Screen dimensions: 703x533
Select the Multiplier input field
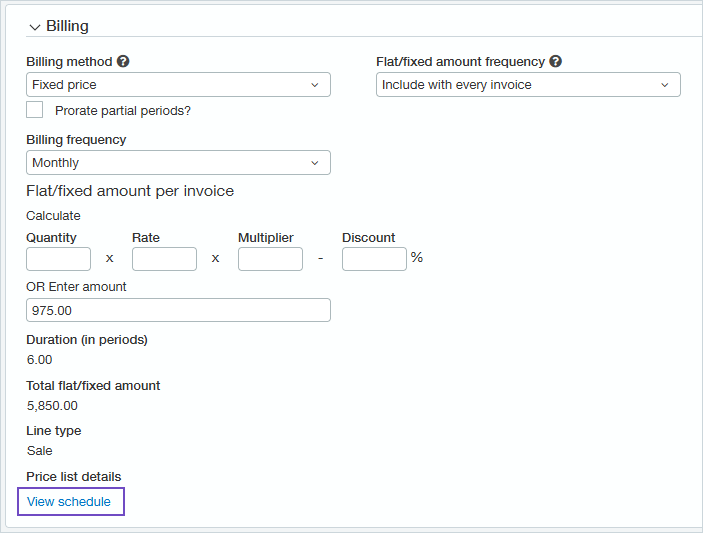tap(270, 259)
